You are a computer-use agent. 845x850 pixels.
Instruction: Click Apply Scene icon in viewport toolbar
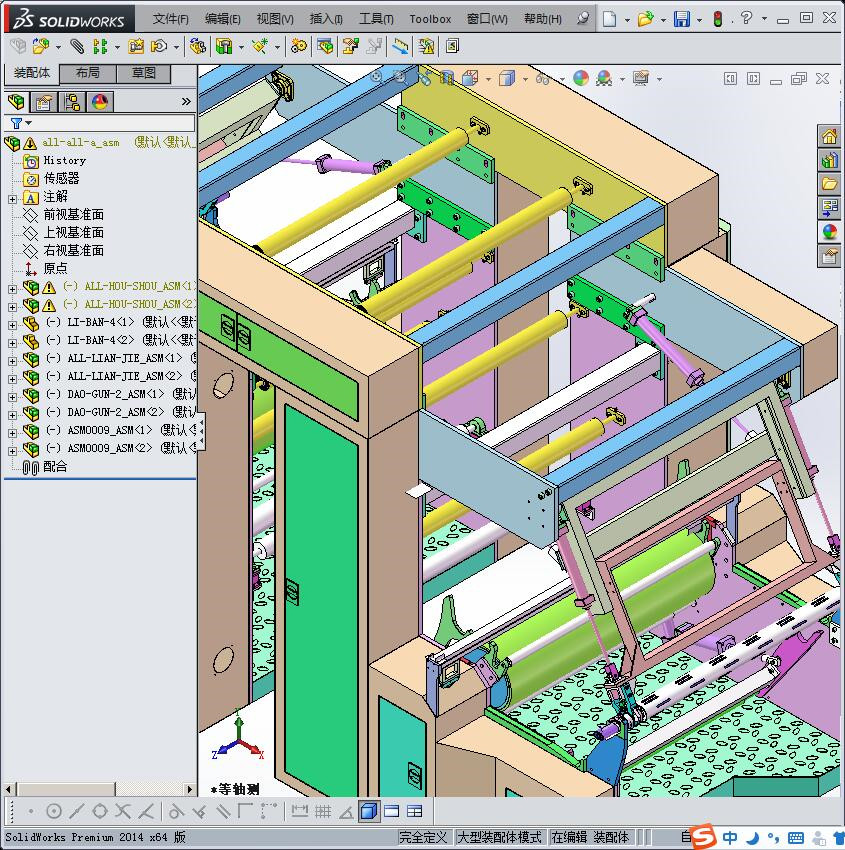click(604, 79)
